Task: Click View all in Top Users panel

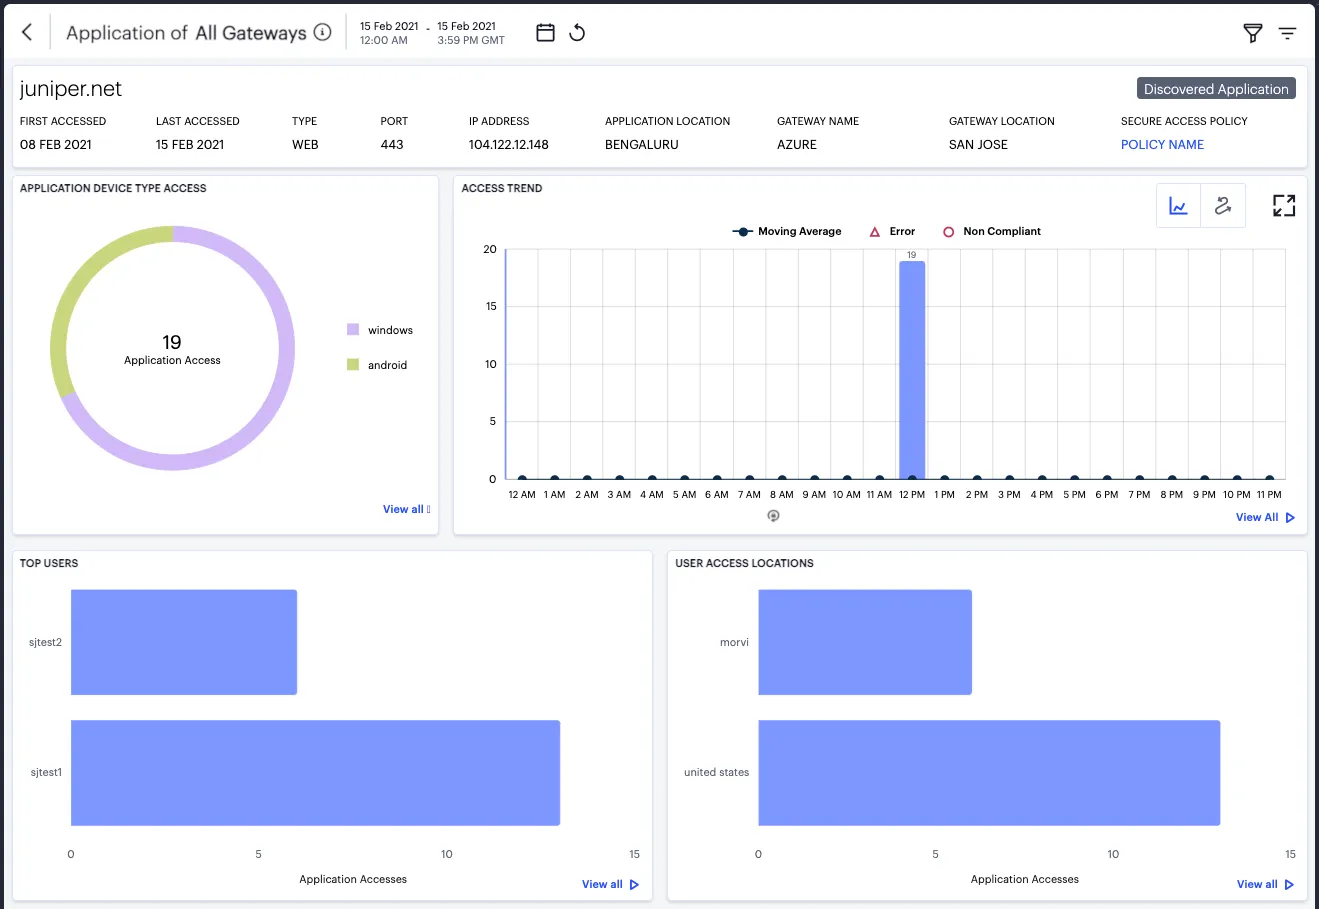Action: click(610, 884)
